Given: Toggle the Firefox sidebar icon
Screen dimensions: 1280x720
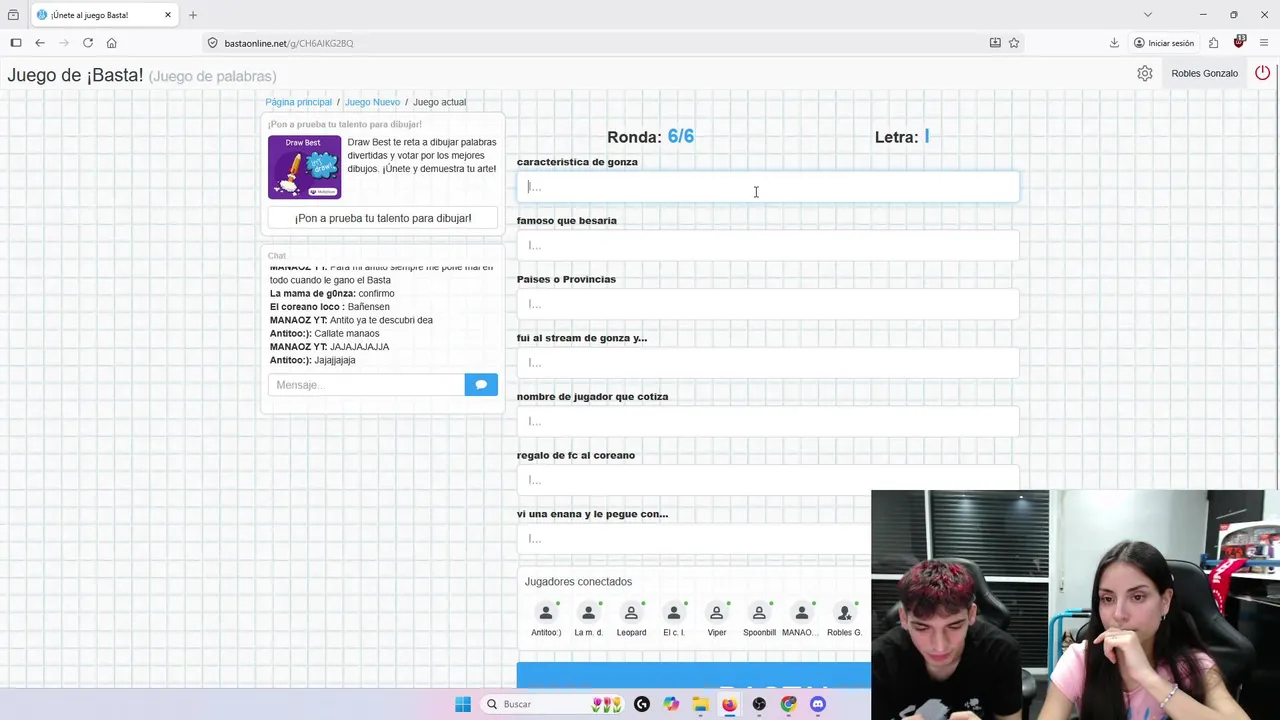Looking at the screenshot, I should [x=16, y=43].
